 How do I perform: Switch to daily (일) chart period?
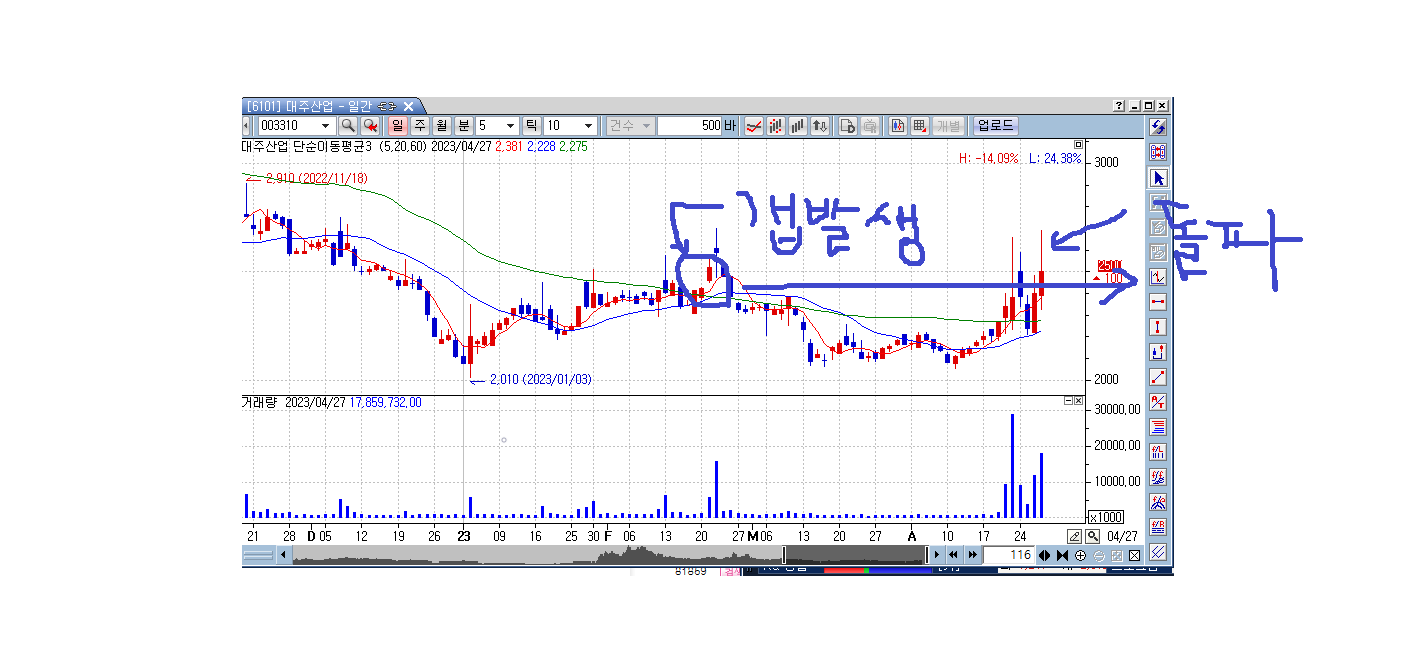click(397, 126)
